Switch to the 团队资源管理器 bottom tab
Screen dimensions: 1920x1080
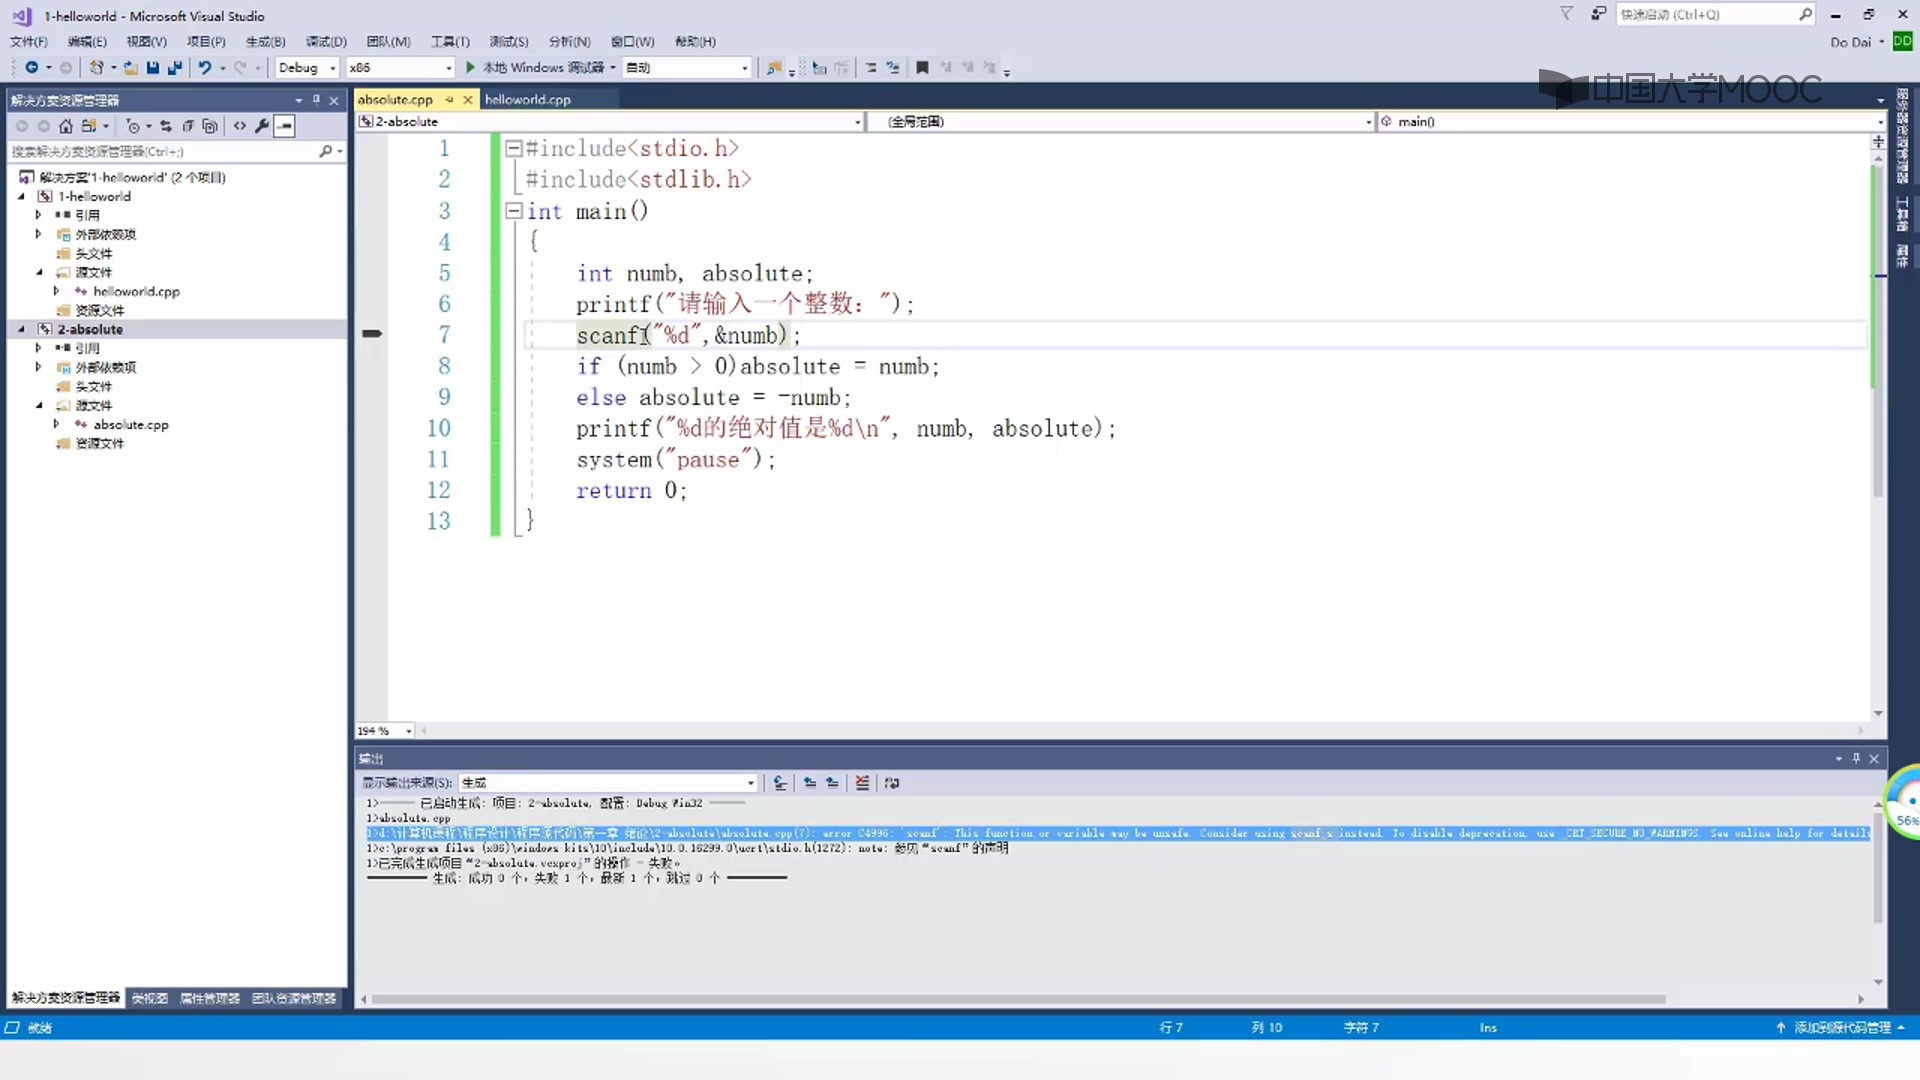[294, 998]
